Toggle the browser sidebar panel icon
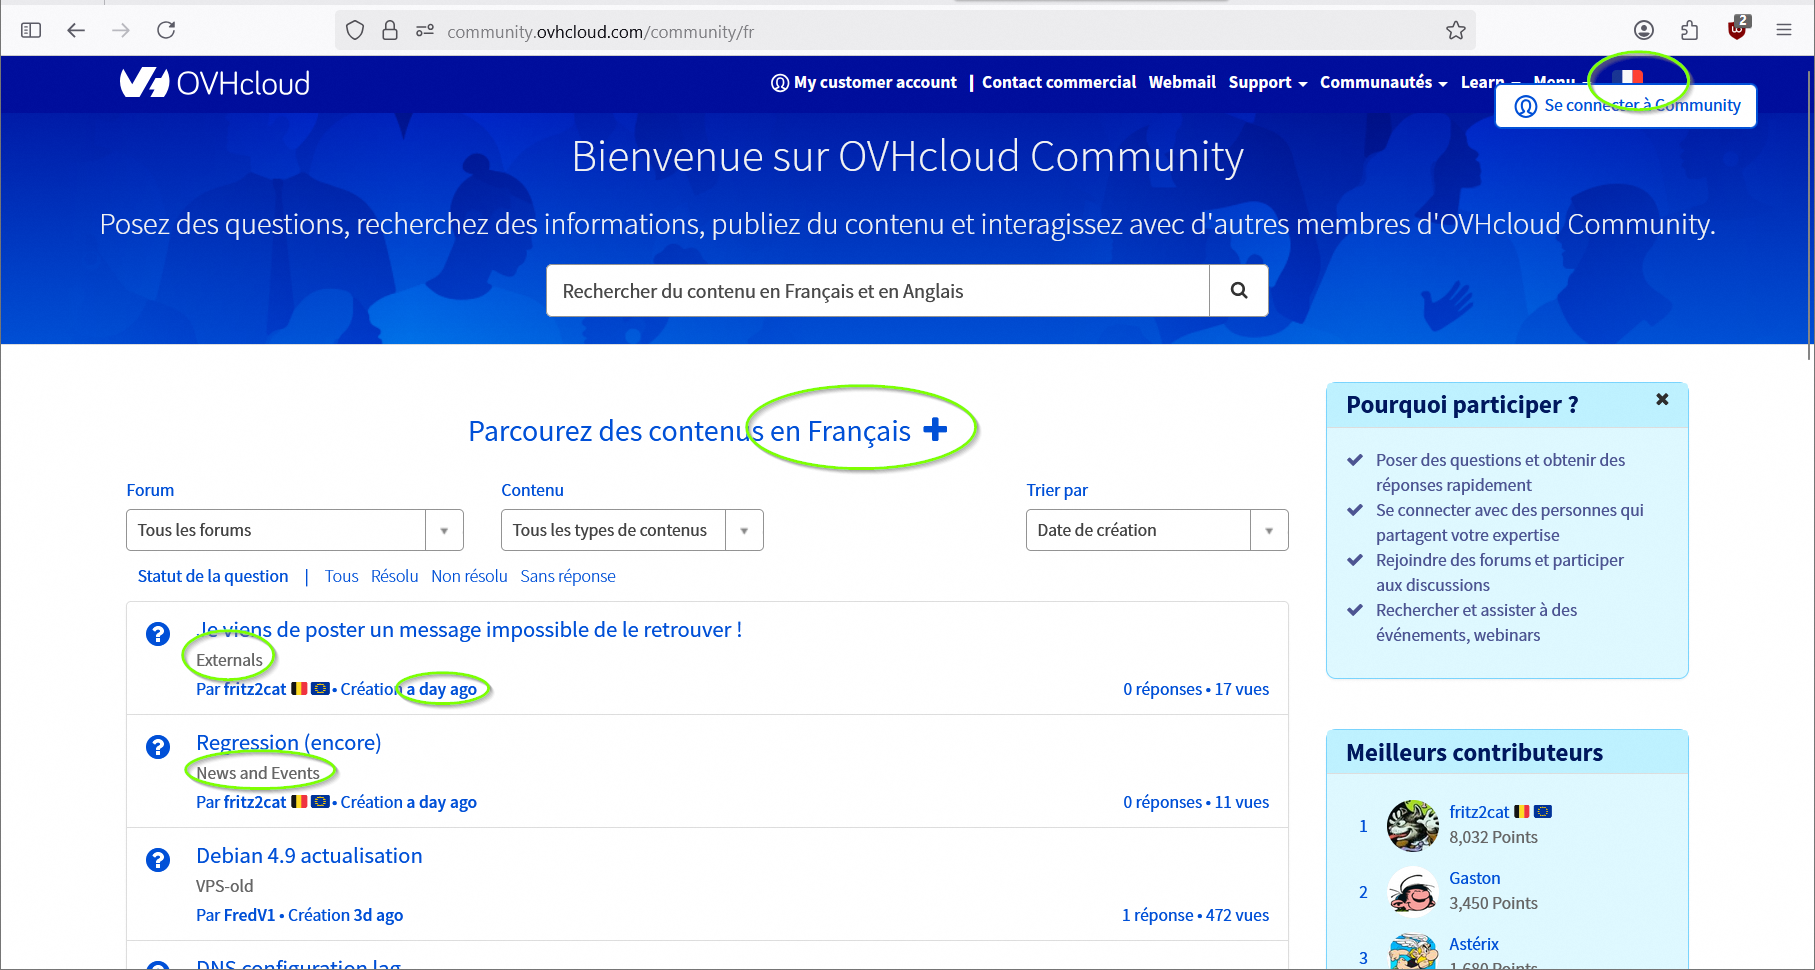The image size is (1815, 970). click(x=31, y=30)
